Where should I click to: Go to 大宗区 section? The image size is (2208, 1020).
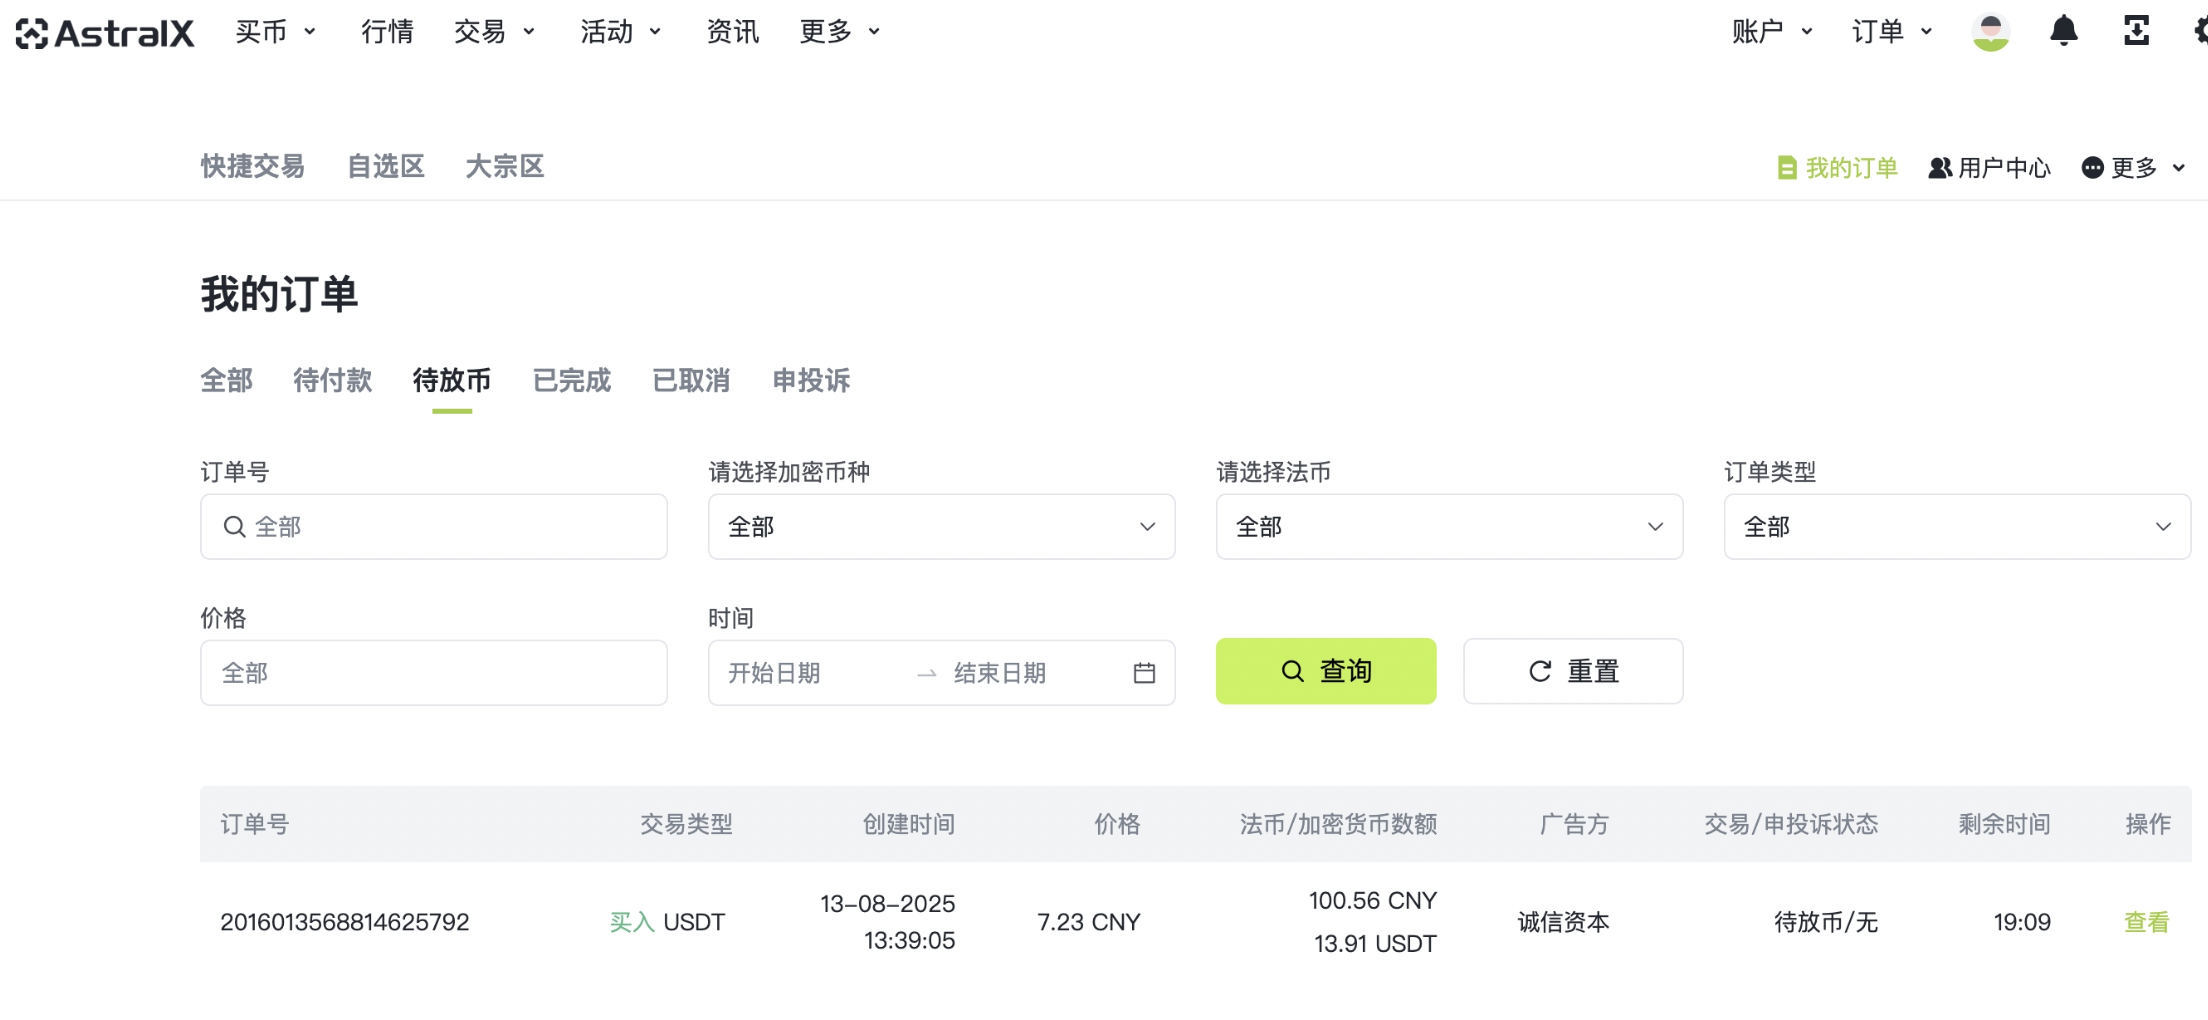tap(505, 167)
